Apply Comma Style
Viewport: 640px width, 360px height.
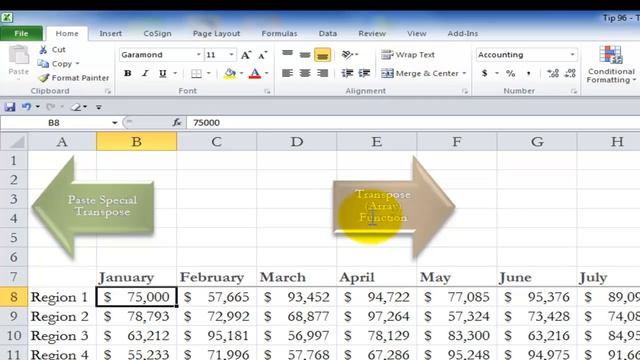click(x=529, y=73)
